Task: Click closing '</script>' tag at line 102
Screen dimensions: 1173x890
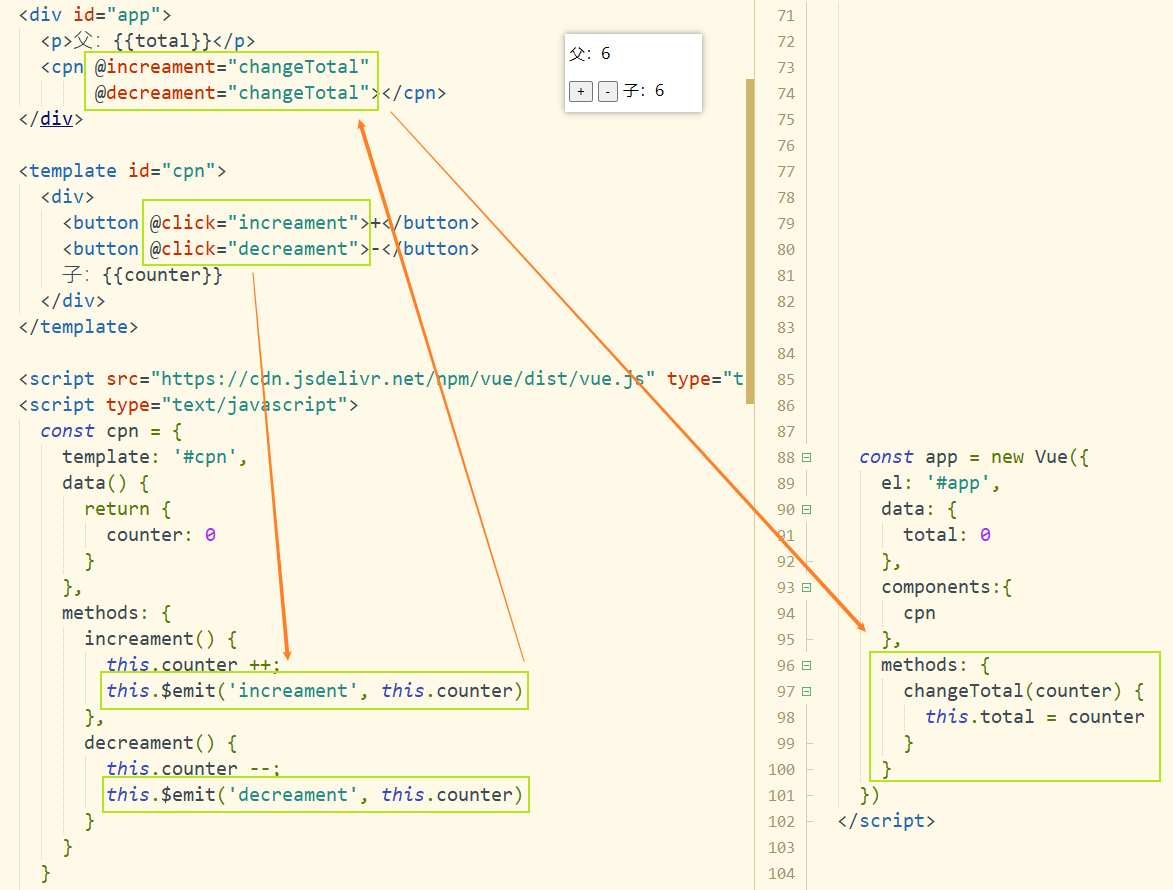Action: click(886, 821)
